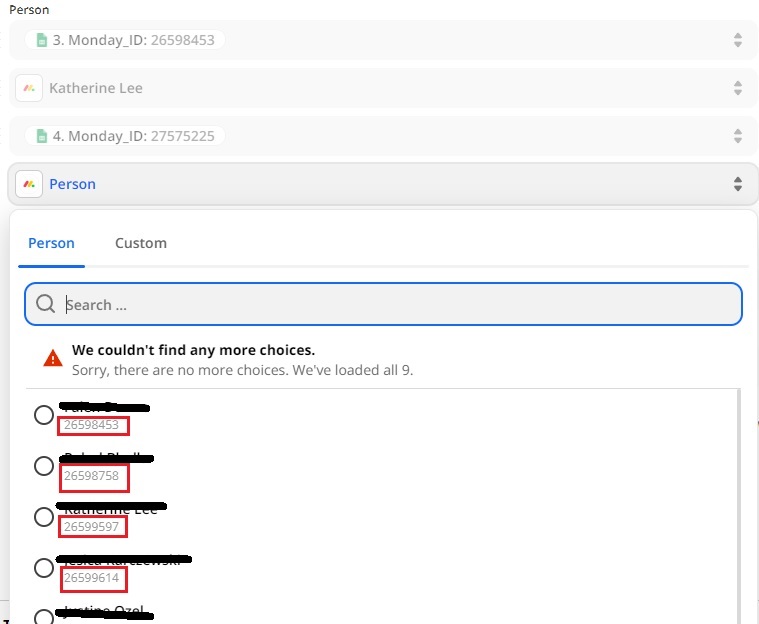Click the Google Sheets icon beside 4. Monday_ID
Image resolution: width=759 pixels, height=624 pixels.
tap(42, 136)
